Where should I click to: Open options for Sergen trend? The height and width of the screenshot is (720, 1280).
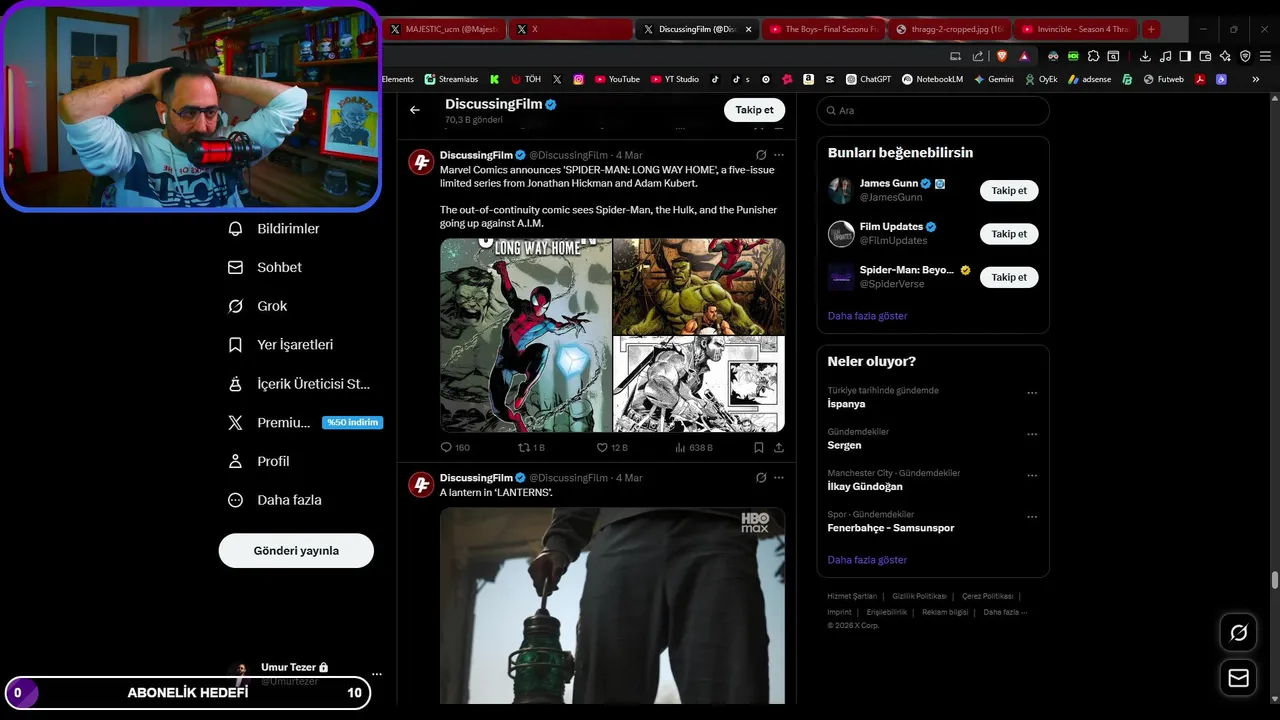point(1032,434)
